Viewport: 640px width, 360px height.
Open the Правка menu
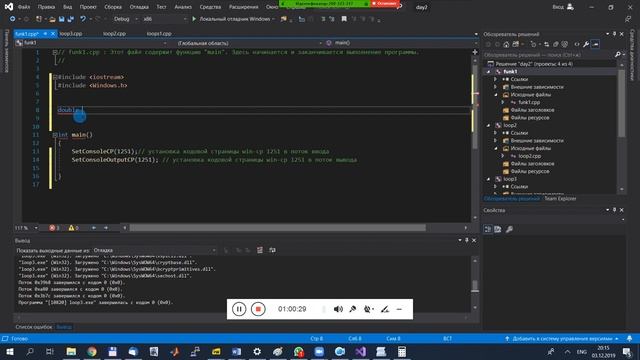(46, 7)
